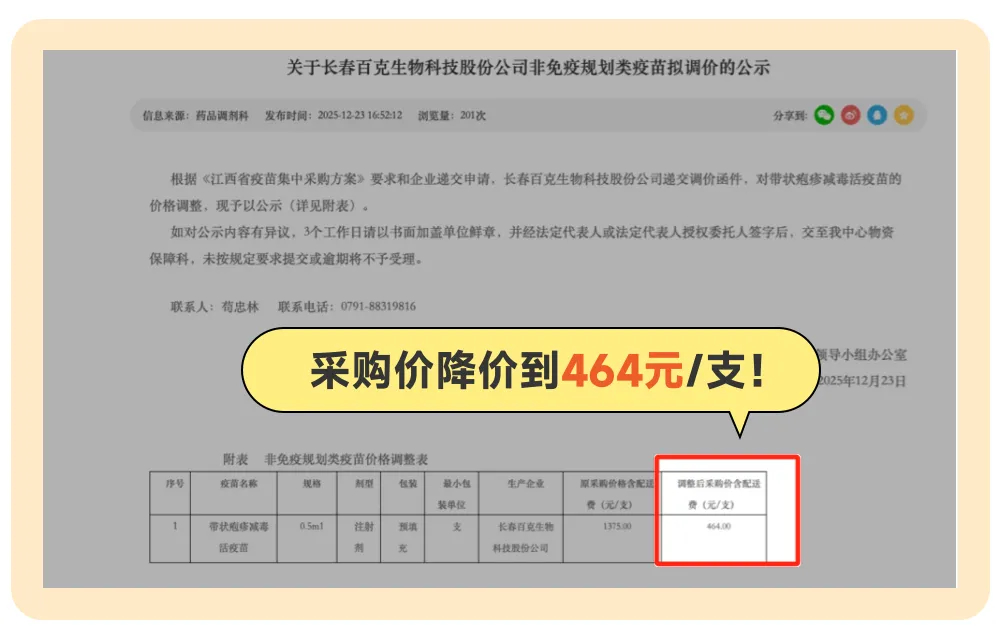Click the adjusted price 464.00 cell

(718, 526)
